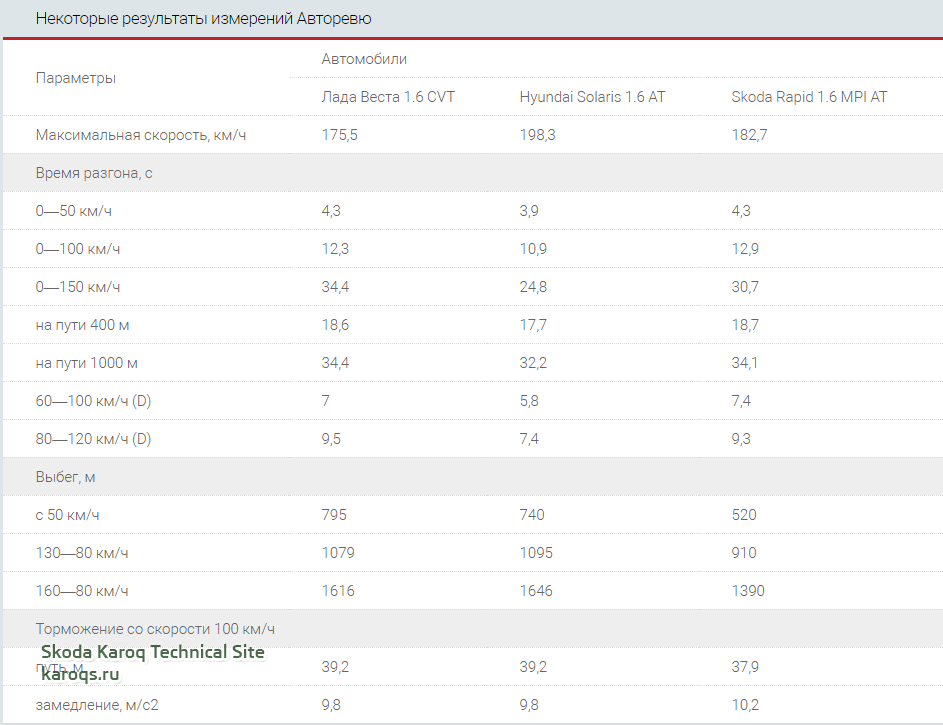Select 'Торможение со скорости 100 км/ч' section header
The height and width of the screenshot is (725, 943).
tap(155, 629)
